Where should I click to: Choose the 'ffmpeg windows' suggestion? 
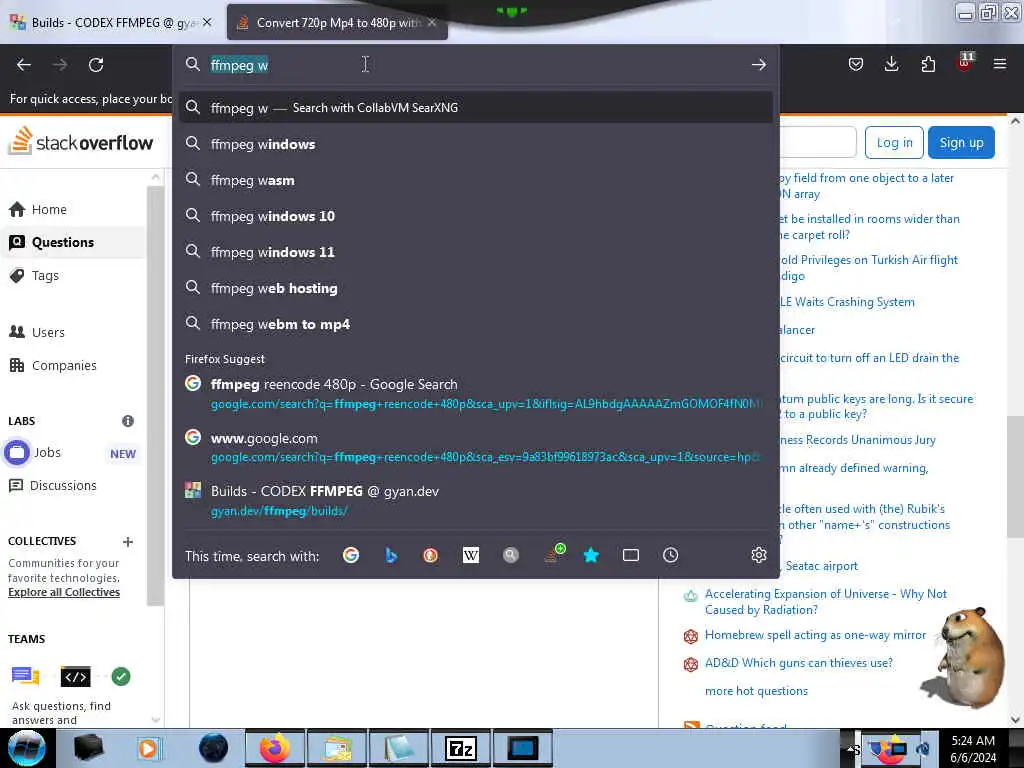[475, 144]
